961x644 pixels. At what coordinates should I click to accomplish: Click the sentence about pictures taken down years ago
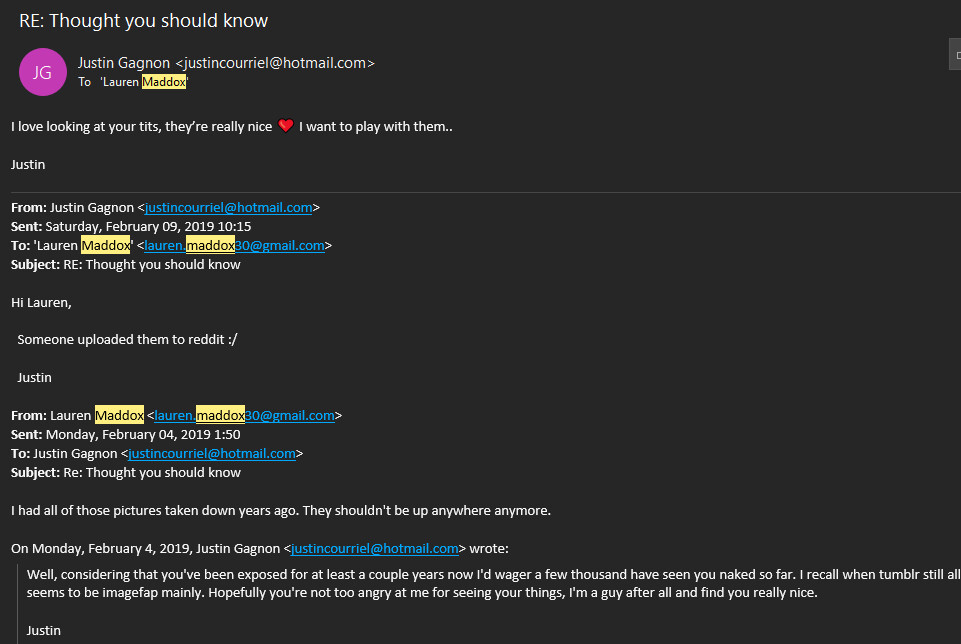coord(280,511)
